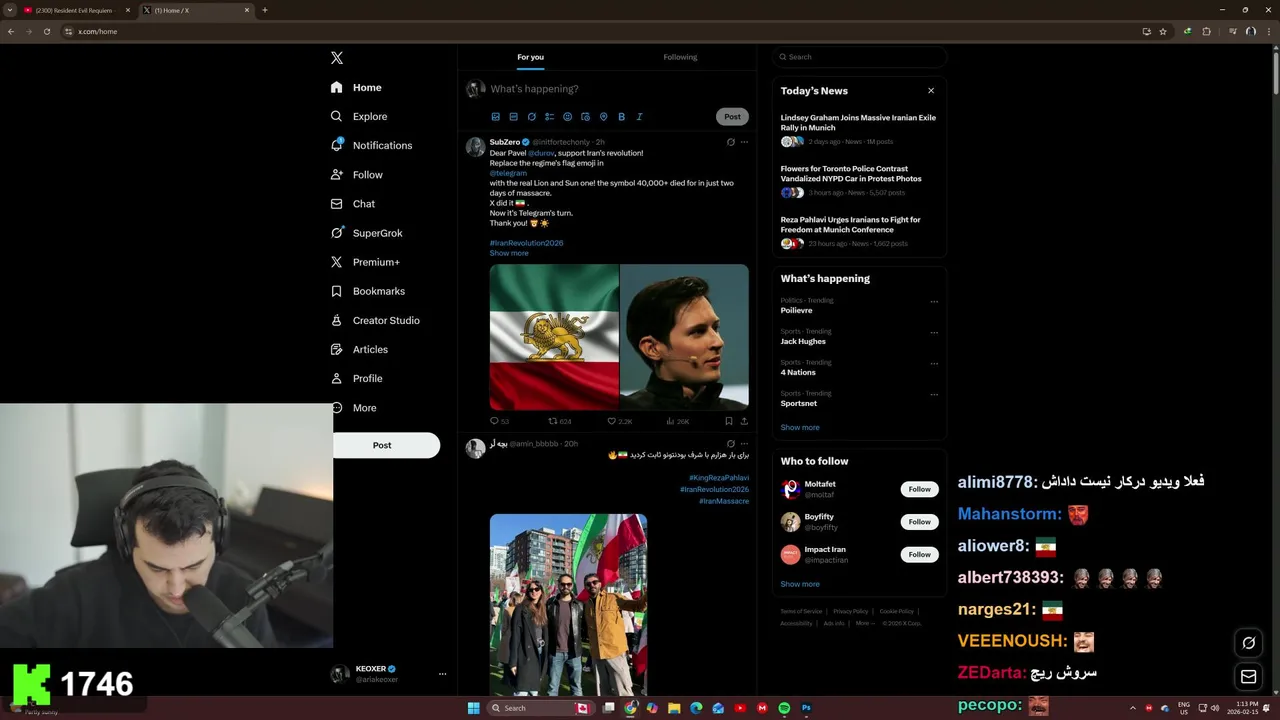The image size is (1280, 720).
Task: Toggle bold formatting in composer
Action: (x=621, y=117)
